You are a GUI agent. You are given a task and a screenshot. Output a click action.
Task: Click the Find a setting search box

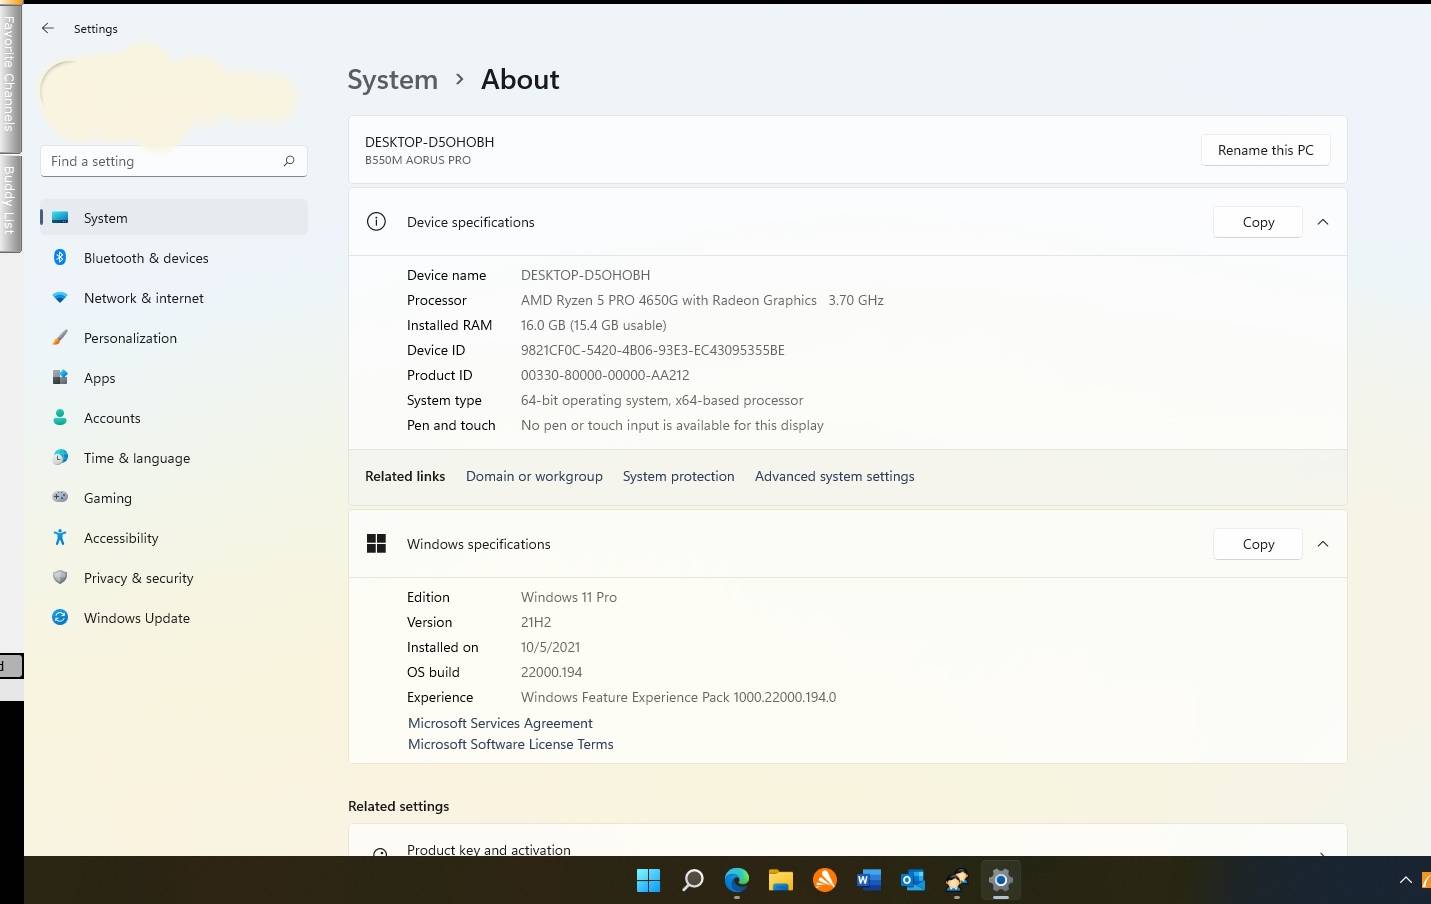(173, 161)
